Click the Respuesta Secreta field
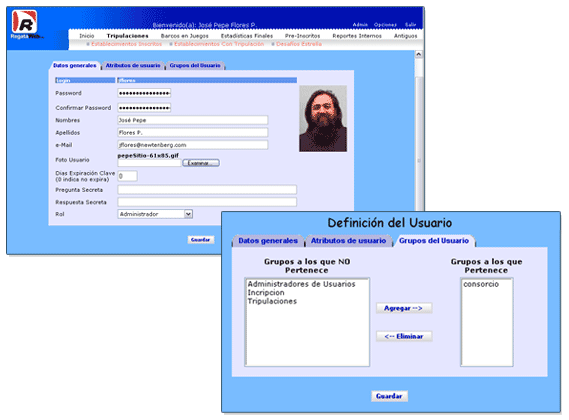 [207, 202]
